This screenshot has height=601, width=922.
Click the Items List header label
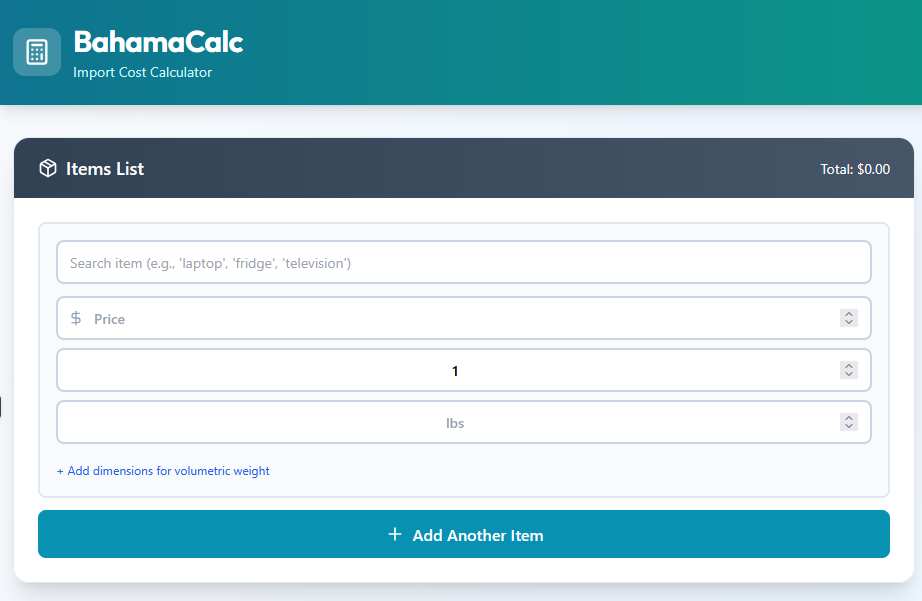coord(105,169)
